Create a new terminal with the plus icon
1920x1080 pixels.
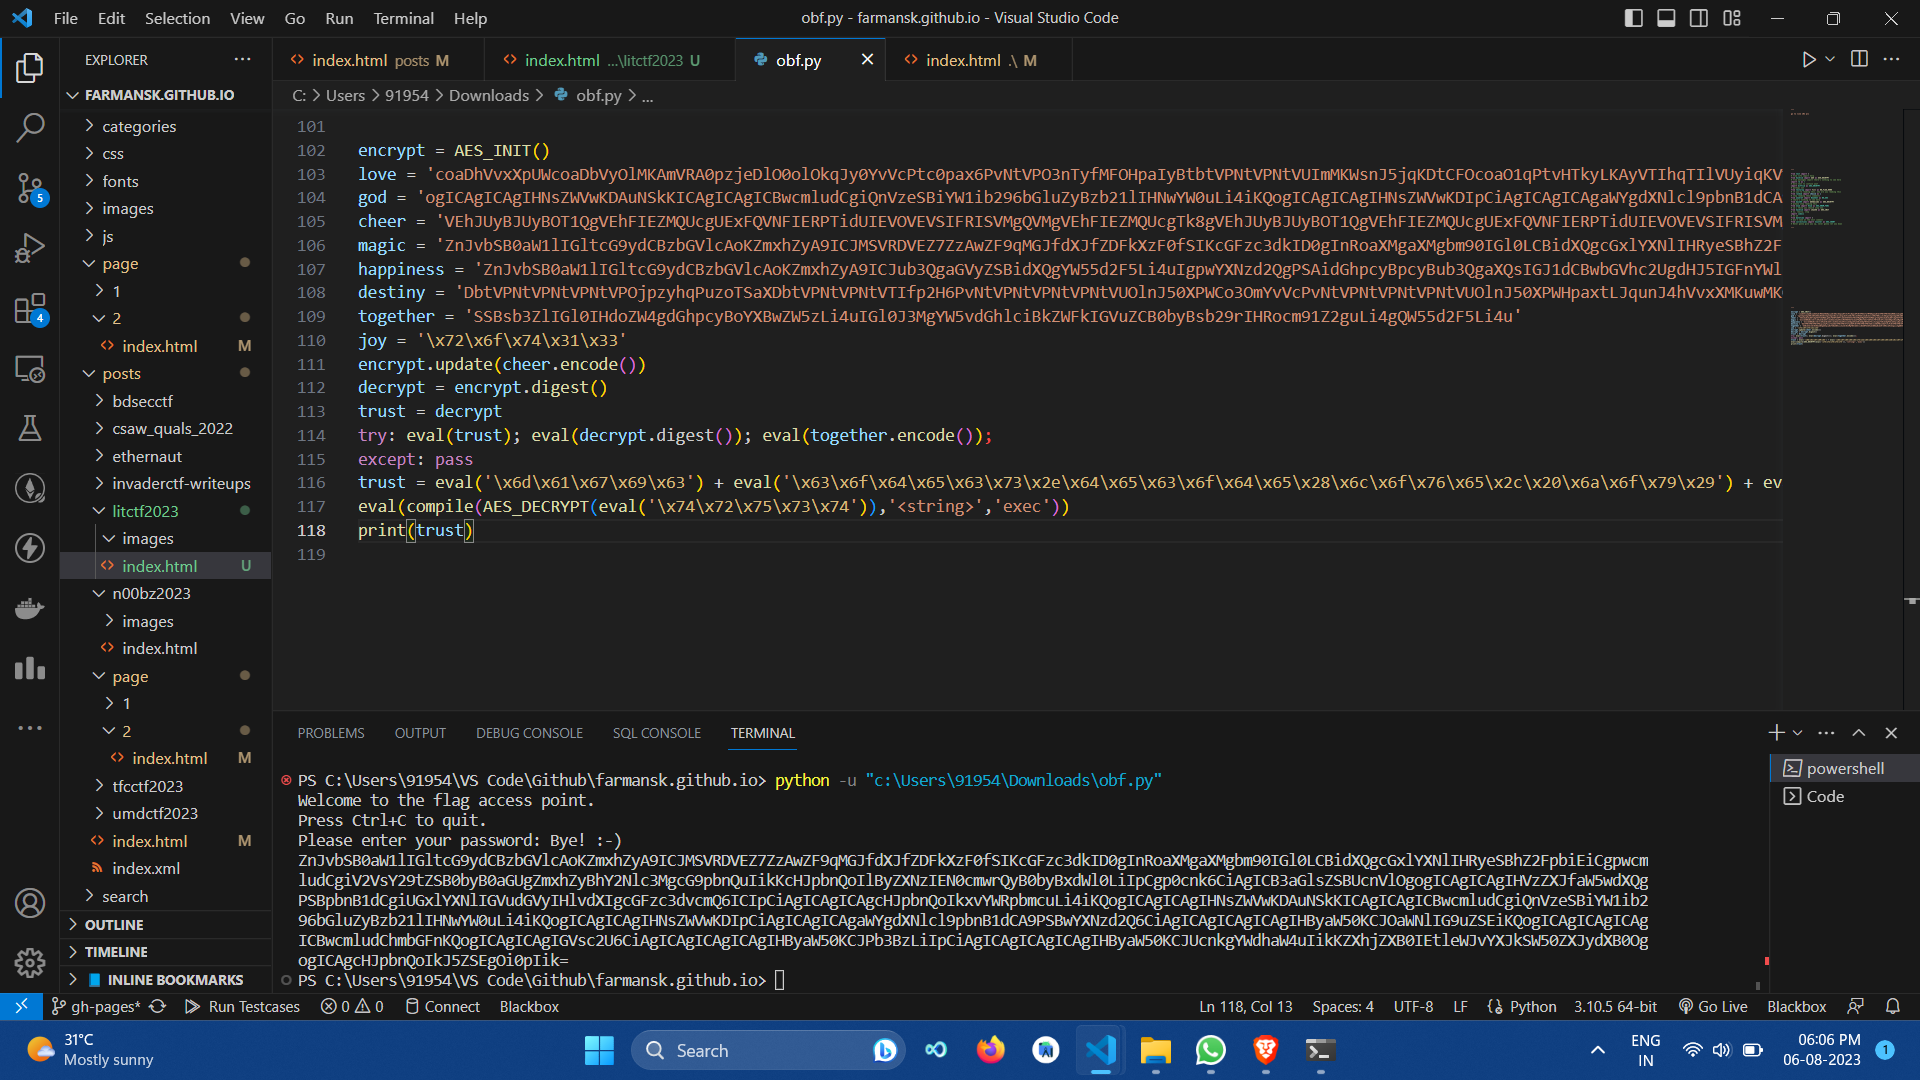pos(1776,733)
